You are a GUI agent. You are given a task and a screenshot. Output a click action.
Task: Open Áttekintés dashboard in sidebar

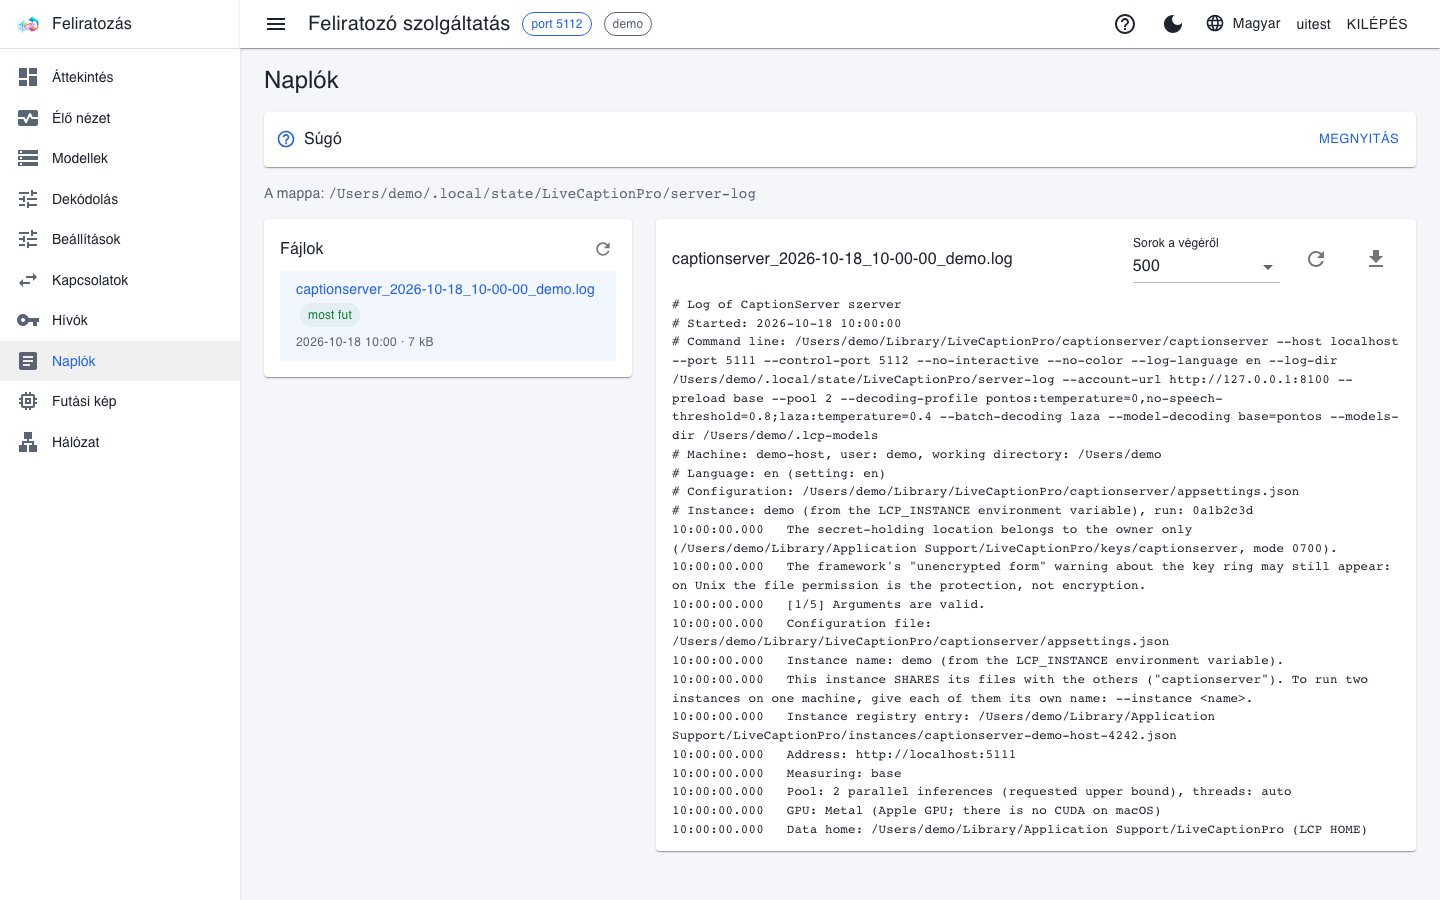click(x=120, y=77)
